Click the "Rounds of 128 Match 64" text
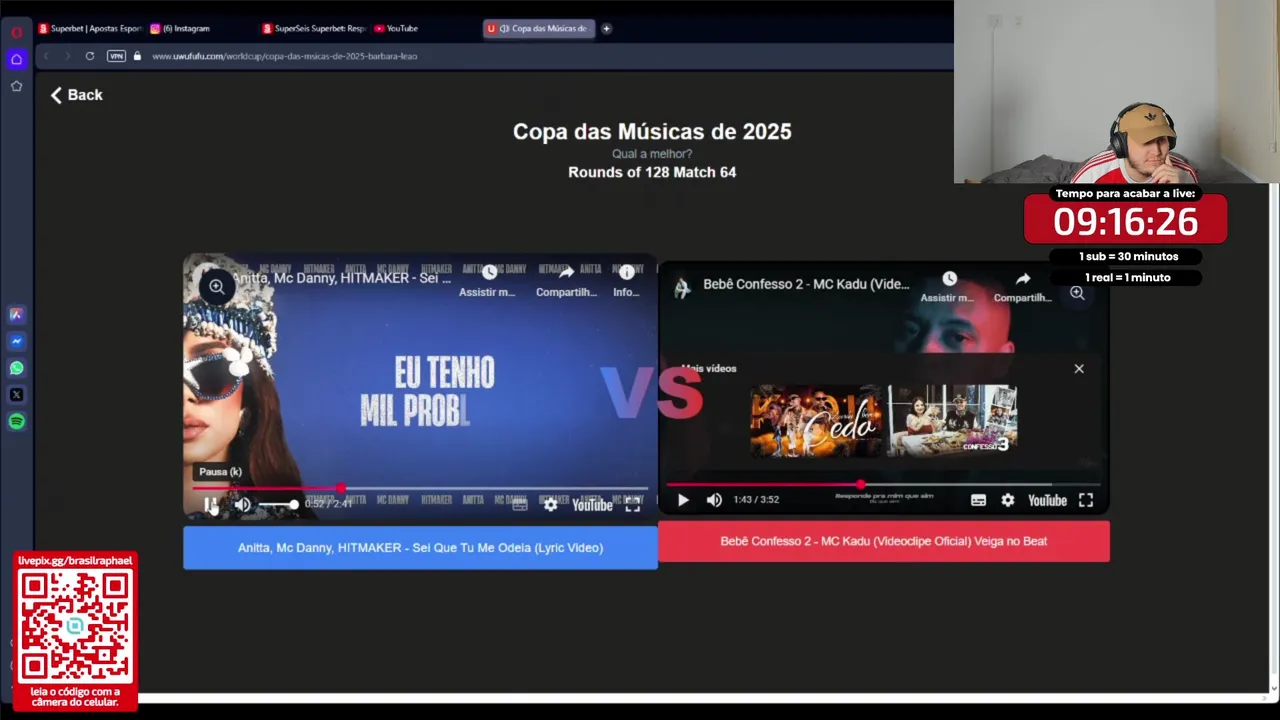 652,172
